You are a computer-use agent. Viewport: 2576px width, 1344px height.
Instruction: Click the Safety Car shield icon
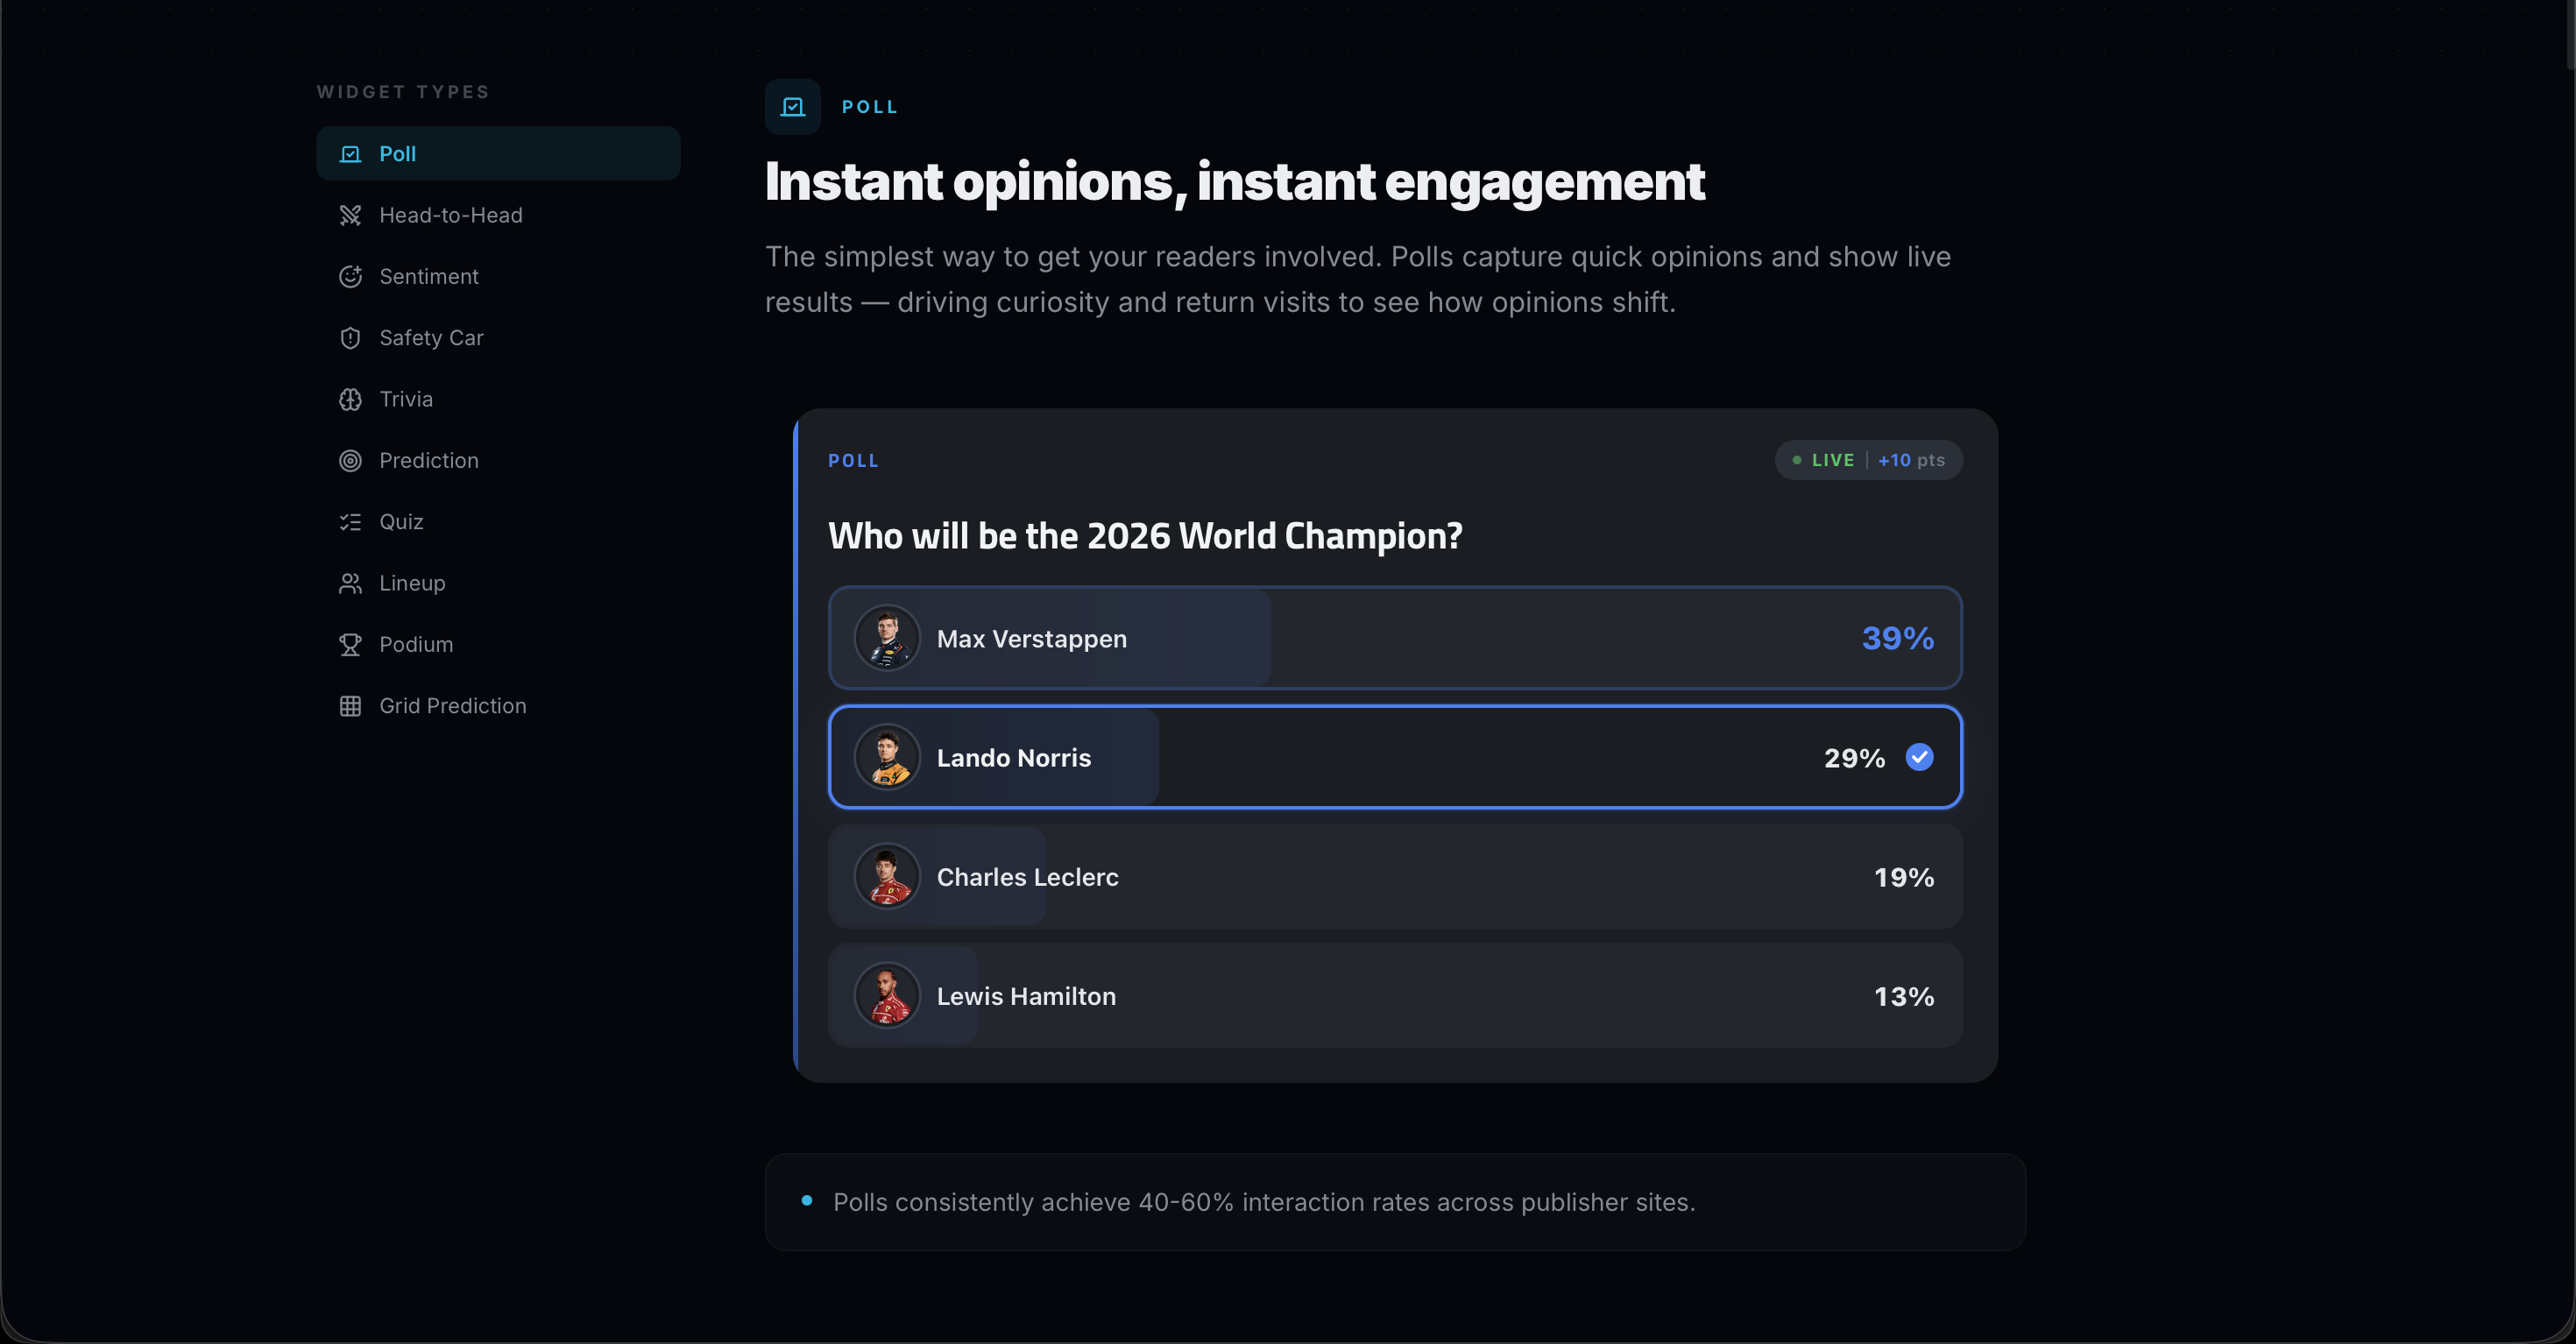[350, 338]
